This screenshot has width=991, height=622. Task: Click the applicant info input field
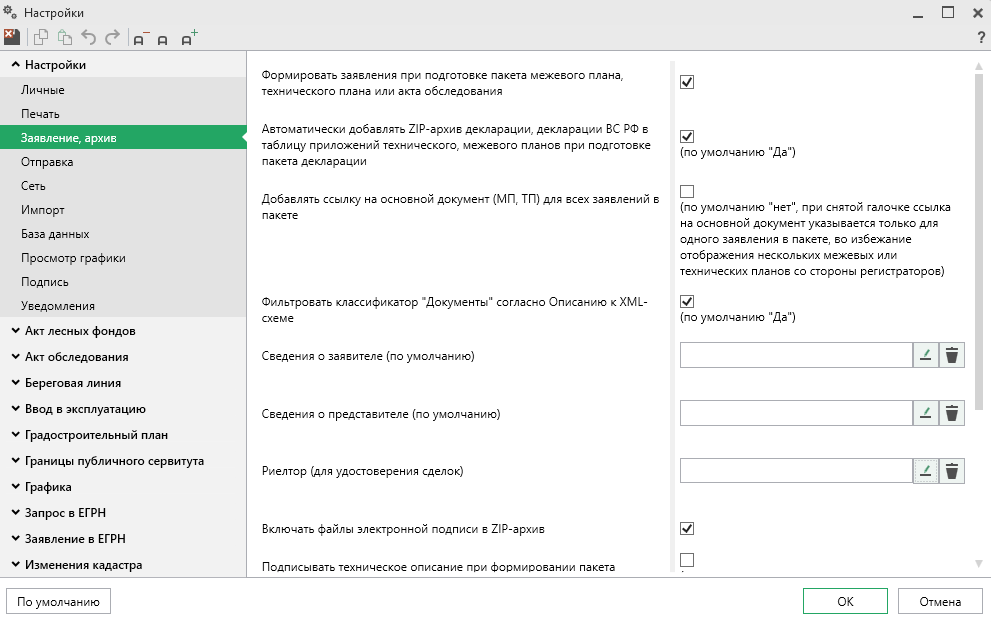point(795,355)
